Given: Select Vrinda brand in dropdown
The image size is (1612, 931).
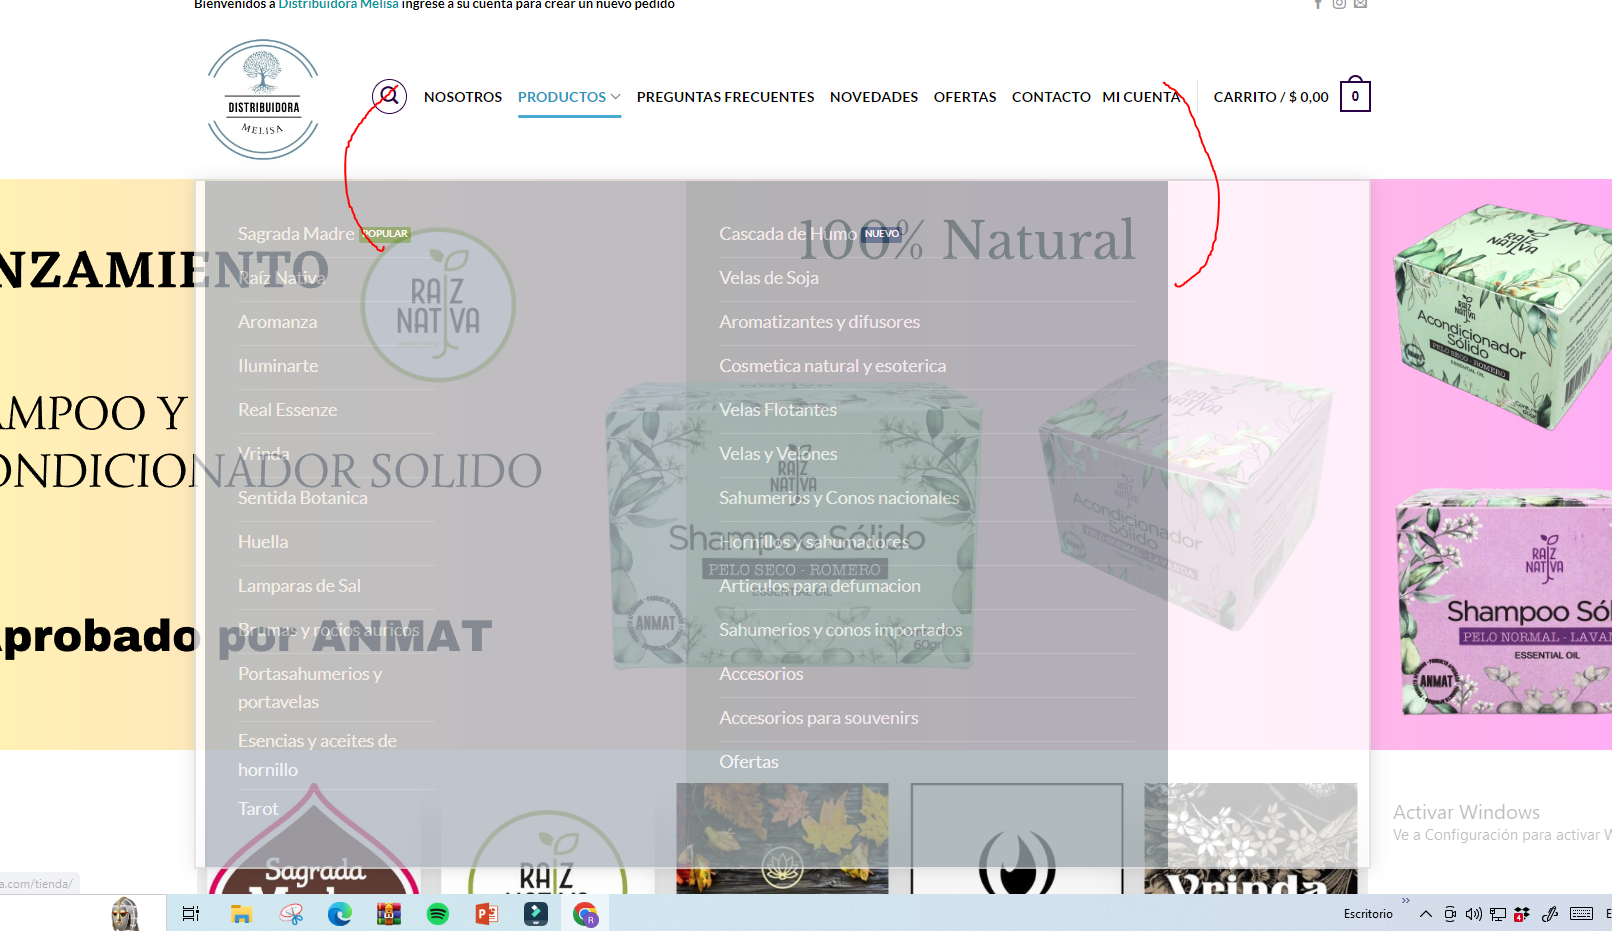Looking at the screenshot, I should click(x=263, y=454).
